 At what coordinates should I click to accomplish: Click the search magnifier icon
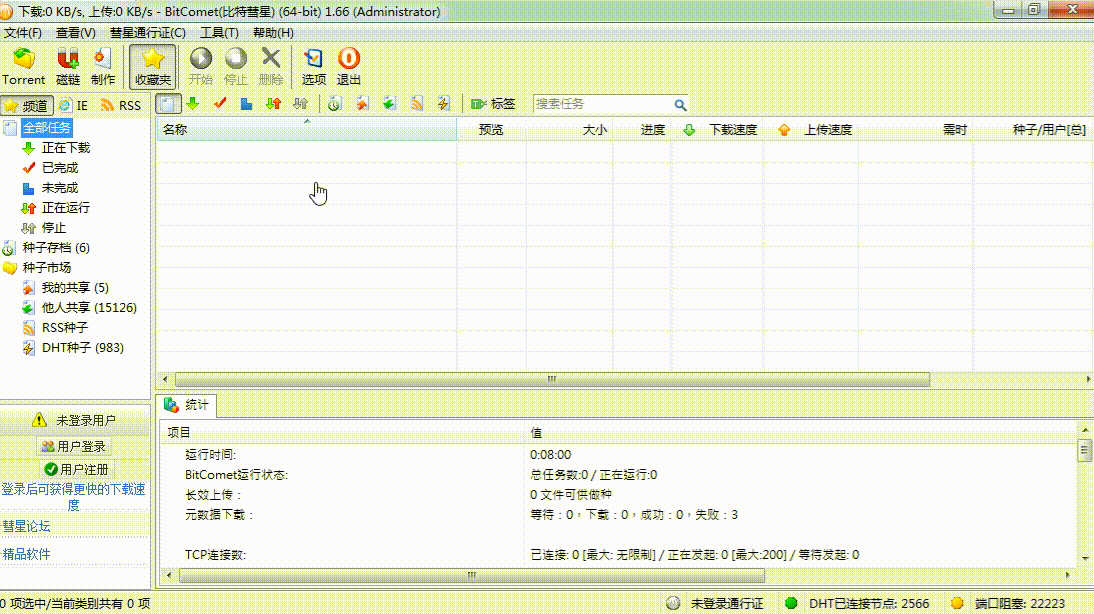click(x=680, y=105)
